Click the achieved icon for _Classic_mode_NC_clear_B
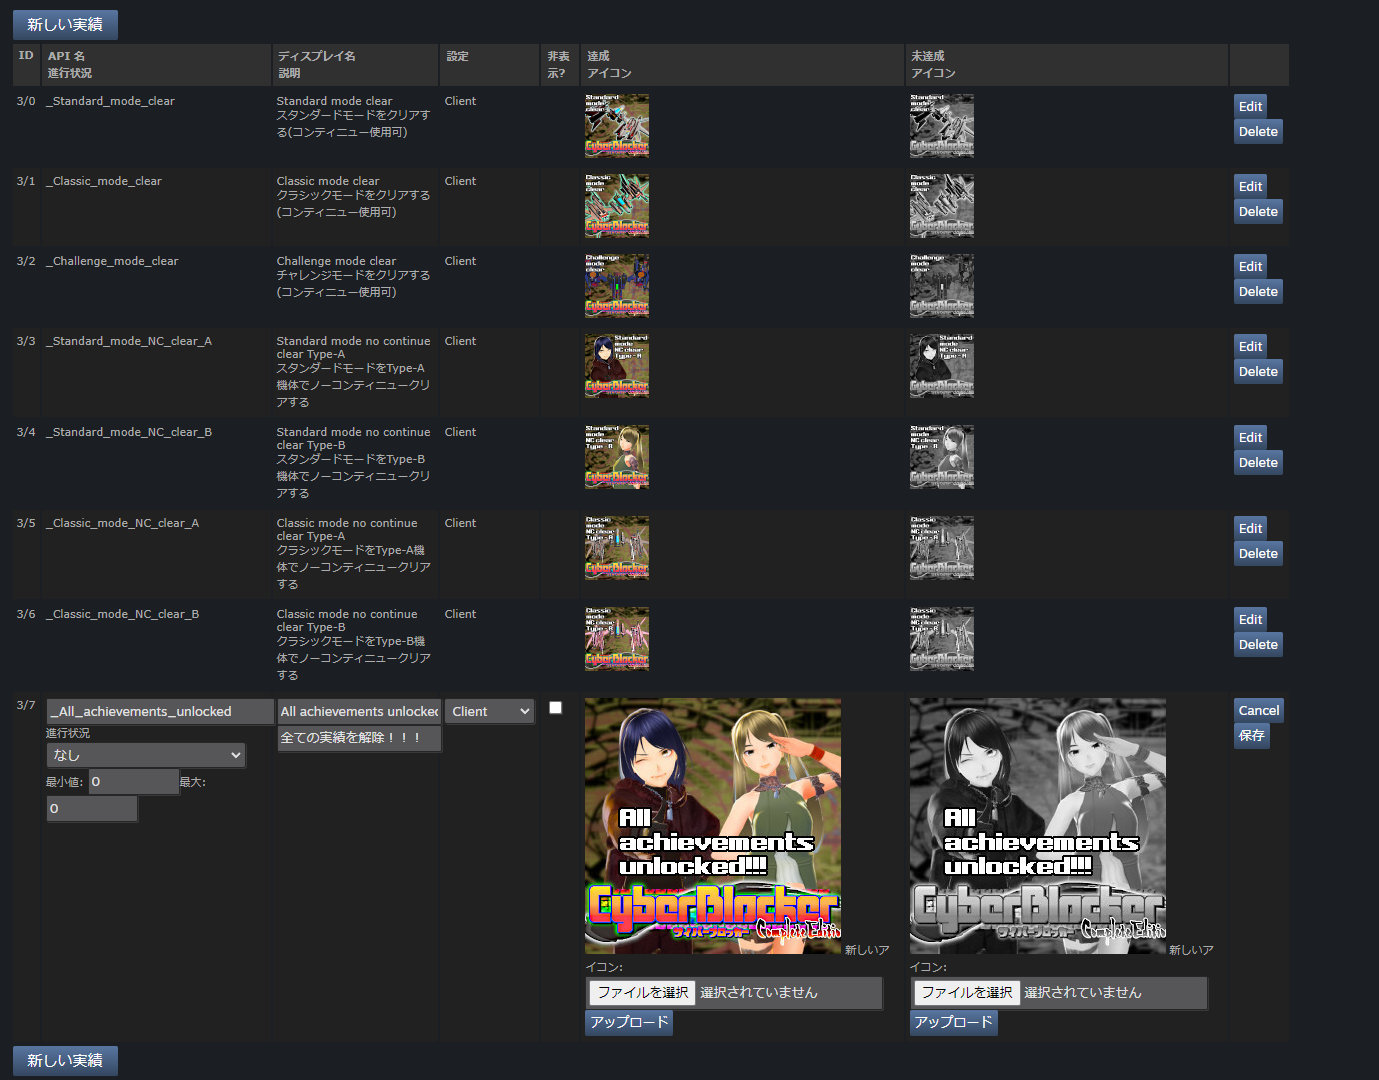This screenshot has height=1080, width=1379. coord(617,639)
